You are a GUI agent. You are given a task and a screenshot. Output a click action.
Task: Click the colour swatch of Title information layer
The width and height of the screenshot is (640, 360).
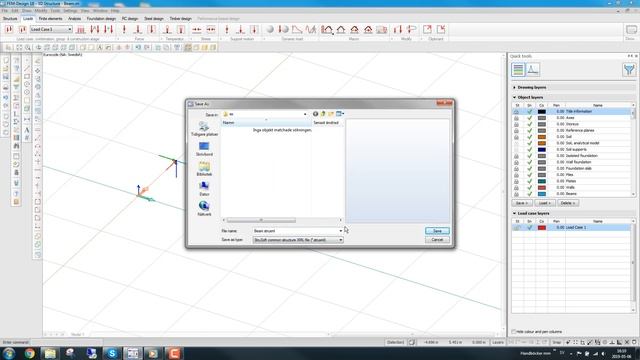(542, 111)
